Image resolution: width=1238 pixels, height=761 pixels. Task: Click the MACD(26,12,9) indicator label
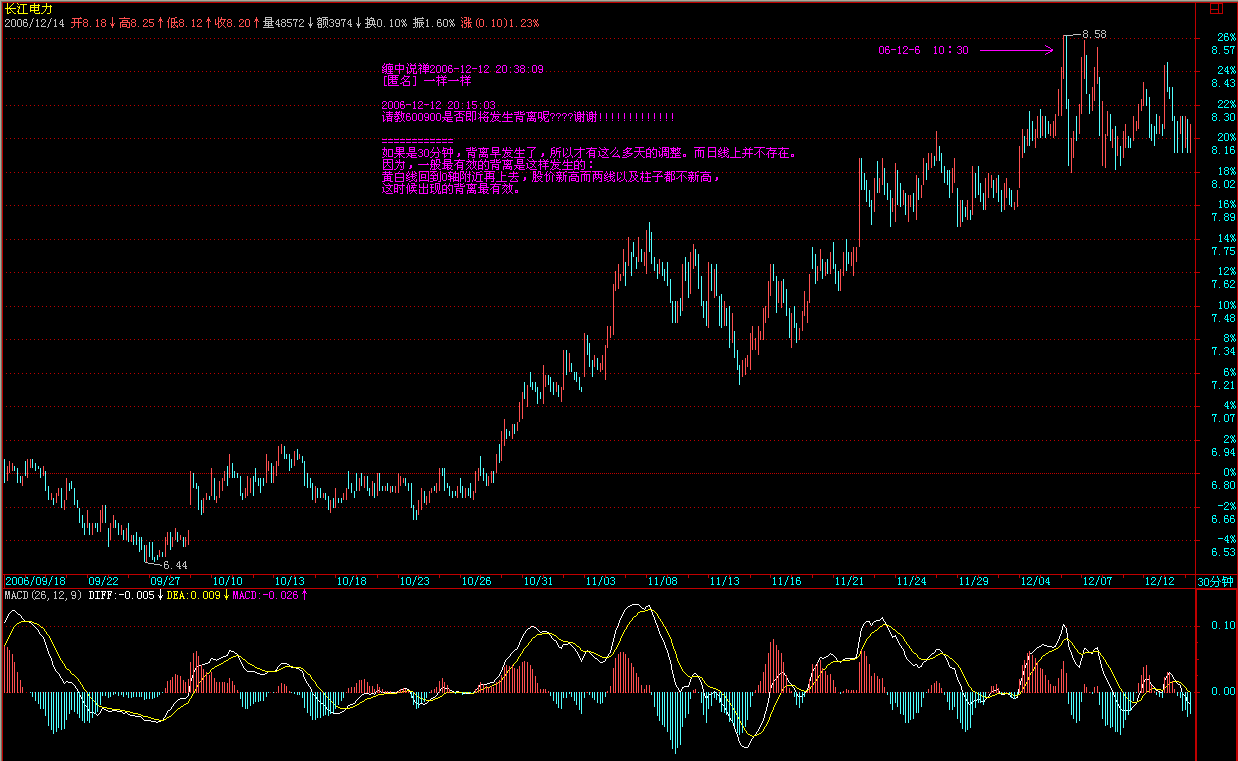click(43, 595)
